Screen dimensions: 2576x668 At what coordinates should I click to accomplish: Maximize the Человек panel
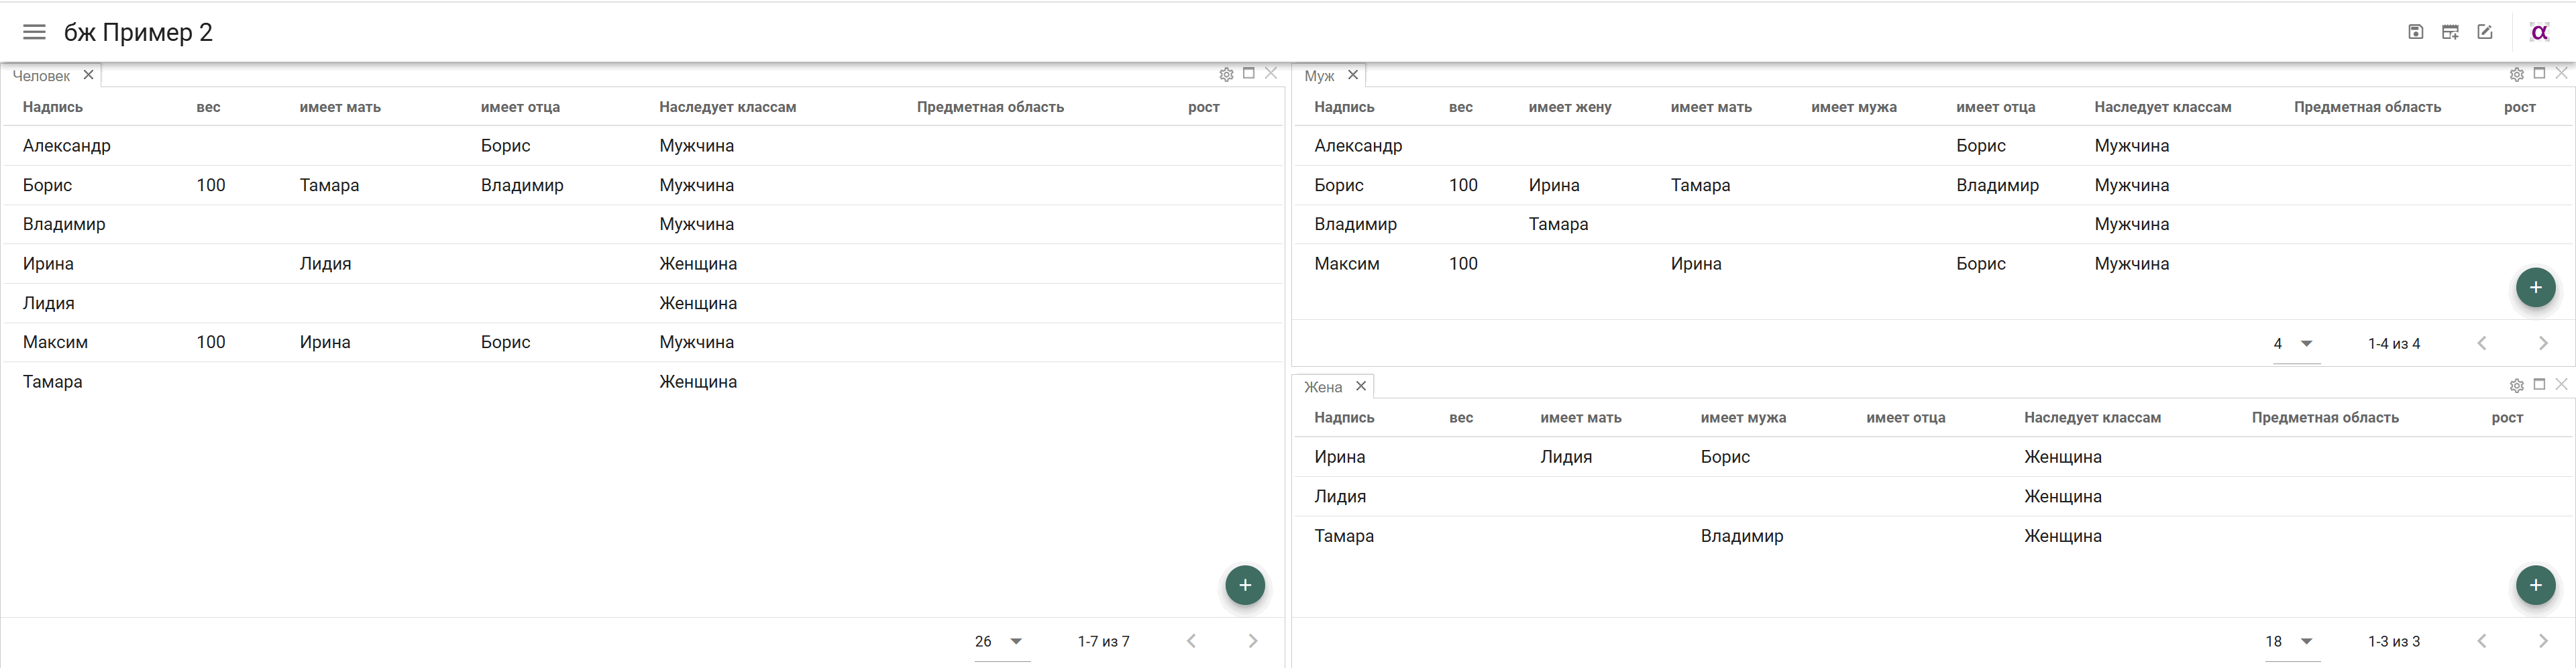pos(1248,73)
